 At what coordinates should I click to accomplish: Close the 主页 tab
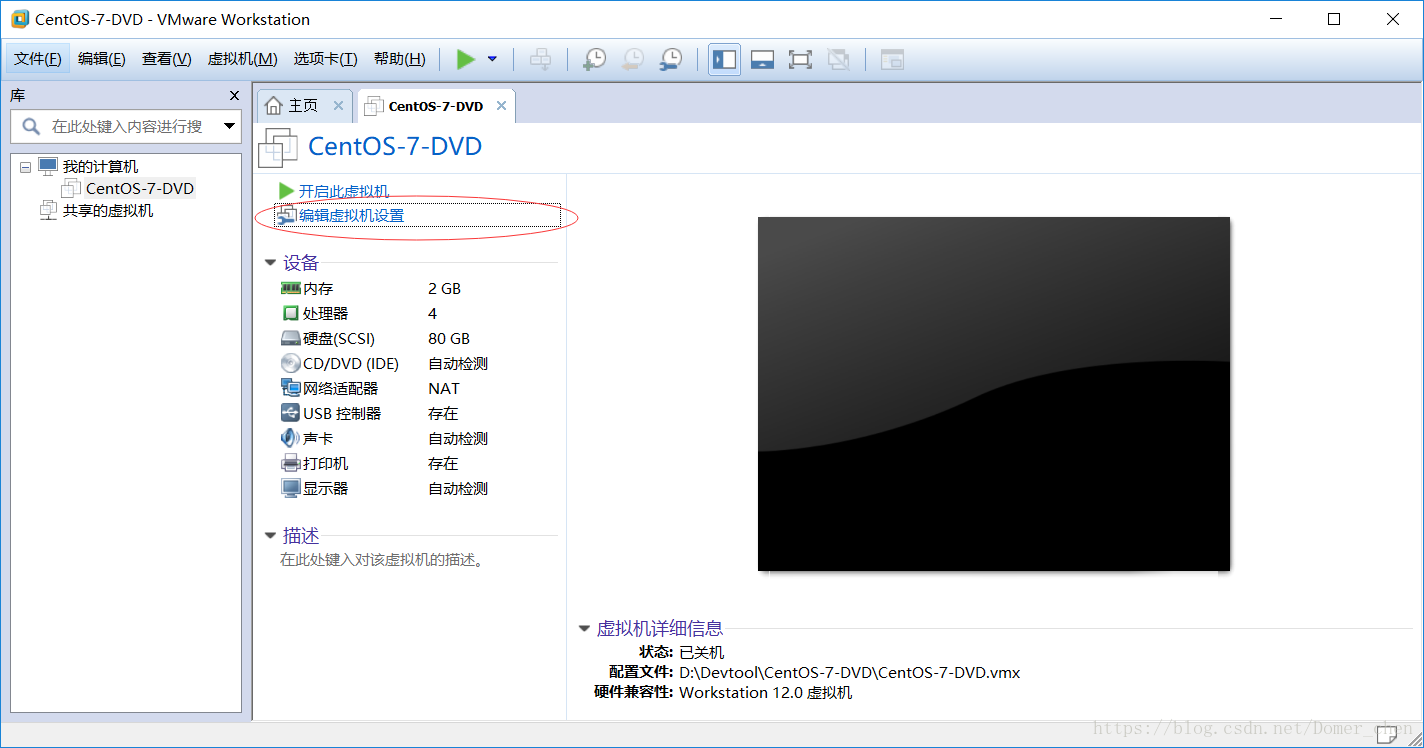tap(338, 106)
